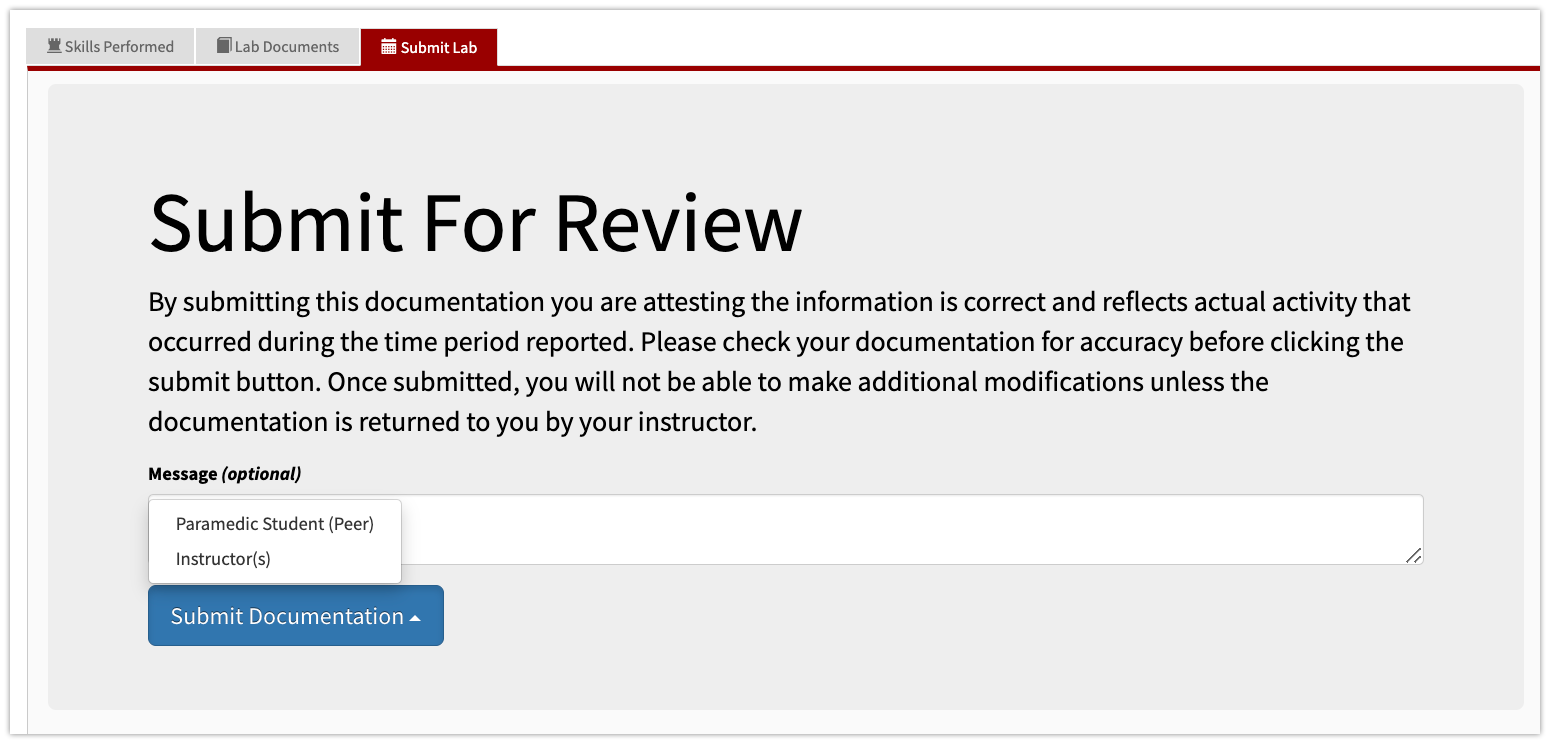The image size is (1550, 744).
Task: Open the Lab Documents tab
Action: tap(278, 45)
